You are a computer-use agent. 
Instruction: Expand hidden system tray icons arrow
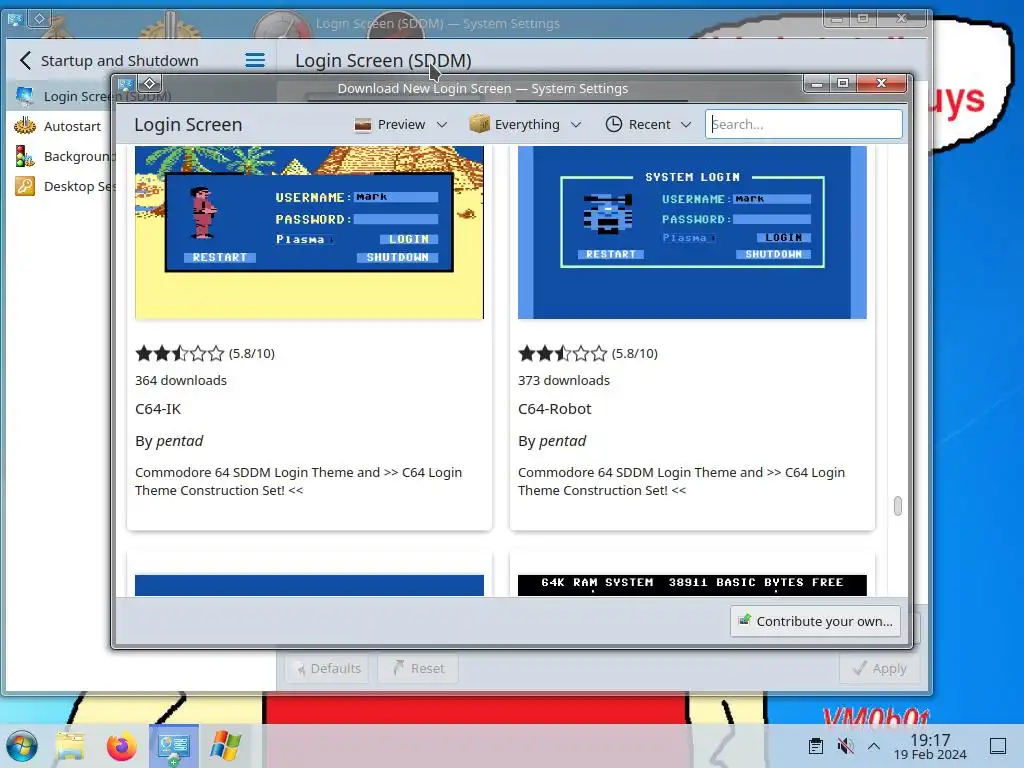click(874, 746)
